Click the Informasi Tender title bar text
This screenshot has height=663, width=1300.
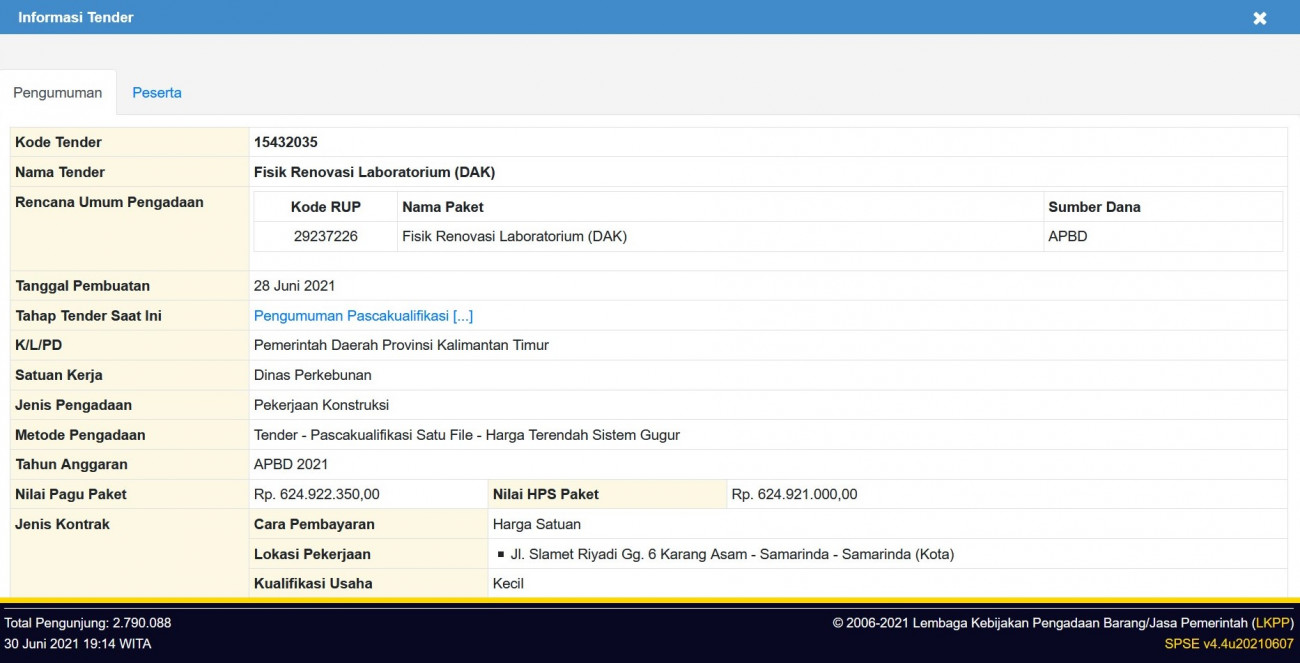pos(76,17)
